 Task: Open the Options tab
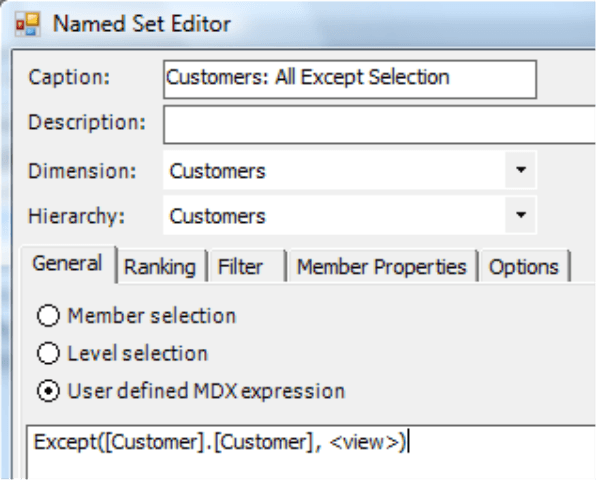pyautogui.click(x=524, y=266)
